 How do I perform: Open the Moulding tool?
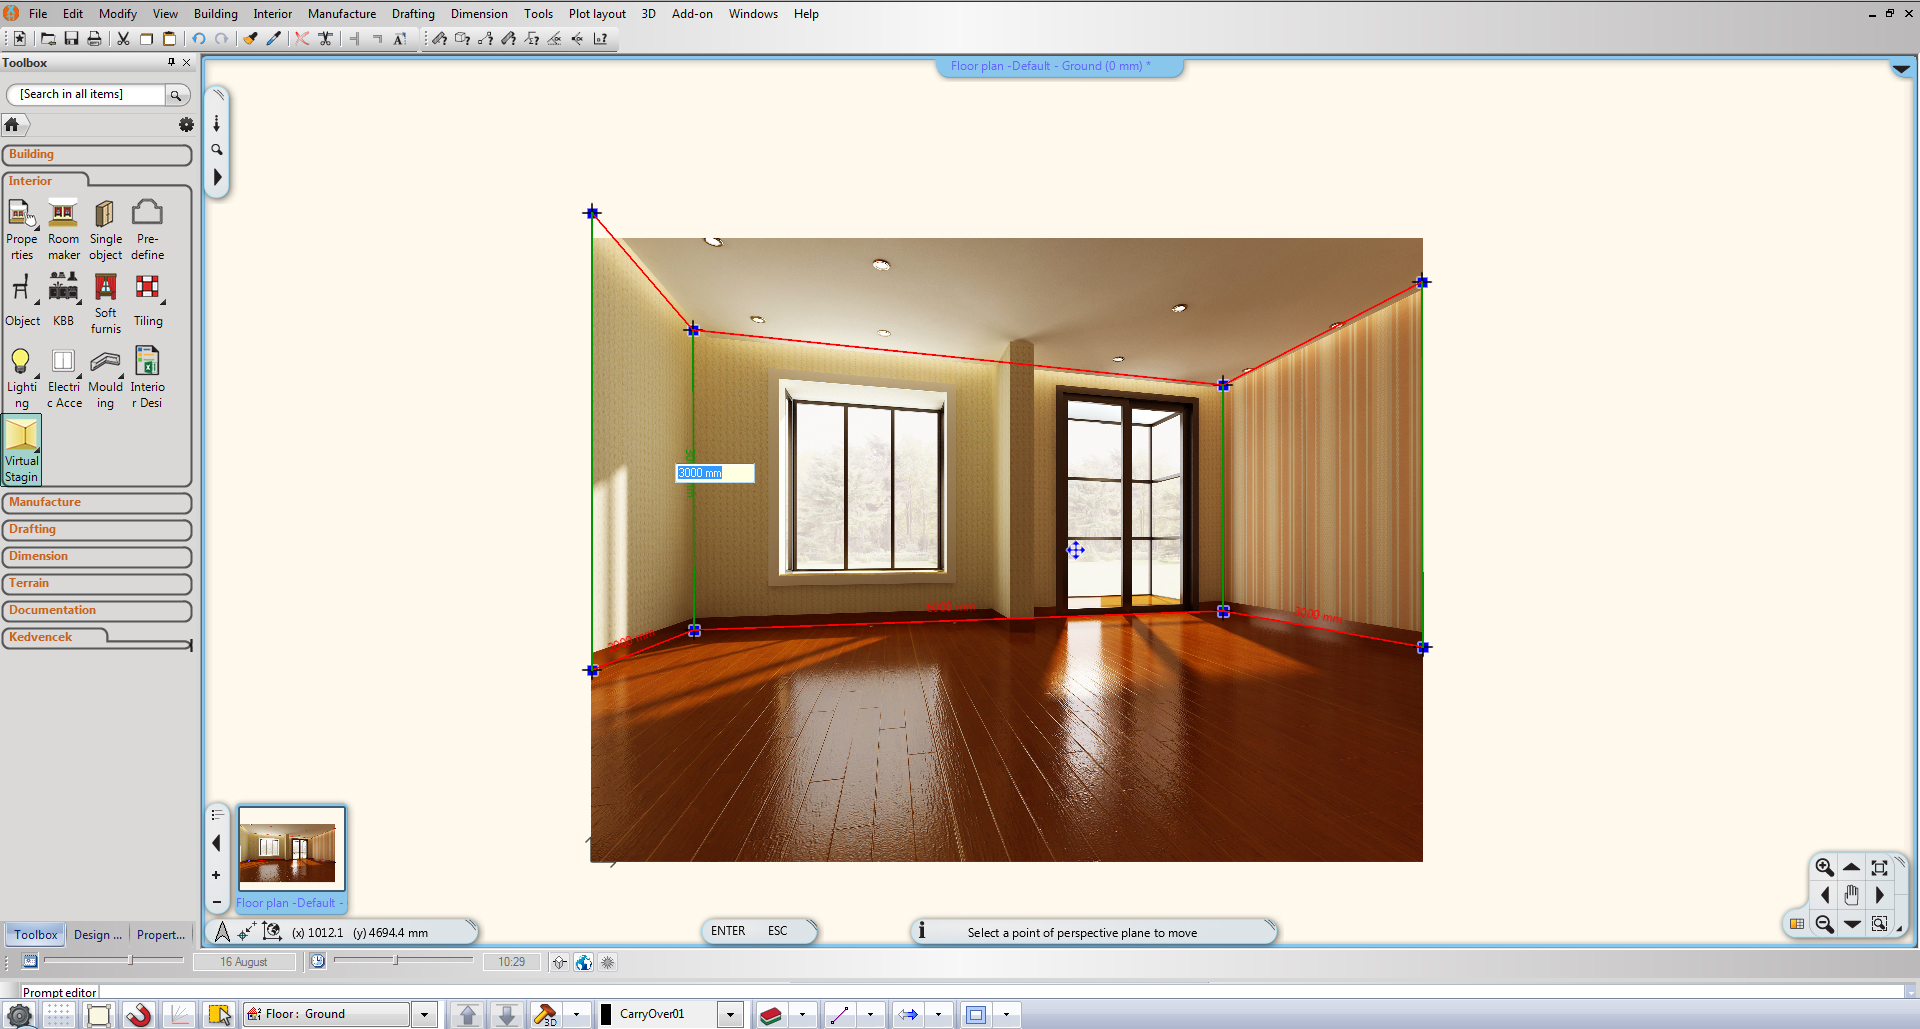pyautogui.click(x=105, y=376)
